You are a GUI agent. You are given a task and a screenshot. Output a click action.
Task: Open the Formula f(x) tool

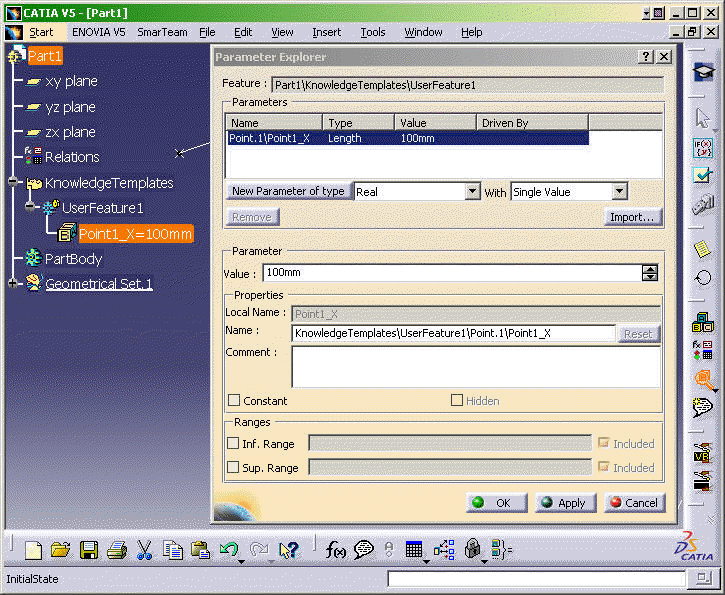click(335, 550)
